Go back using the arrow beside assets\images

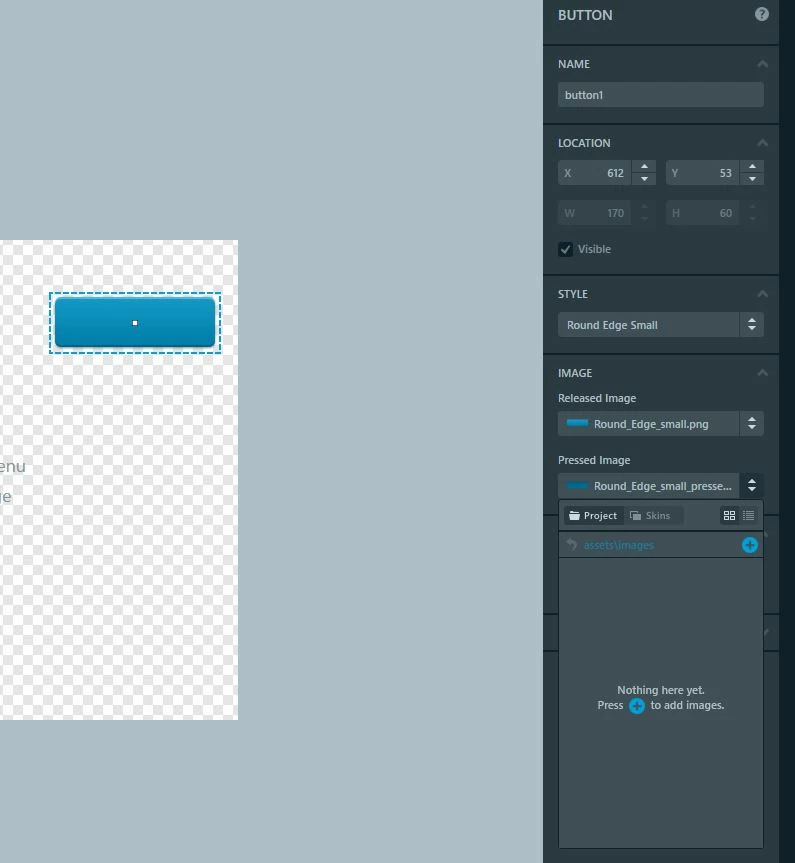[x=571, y=545]
